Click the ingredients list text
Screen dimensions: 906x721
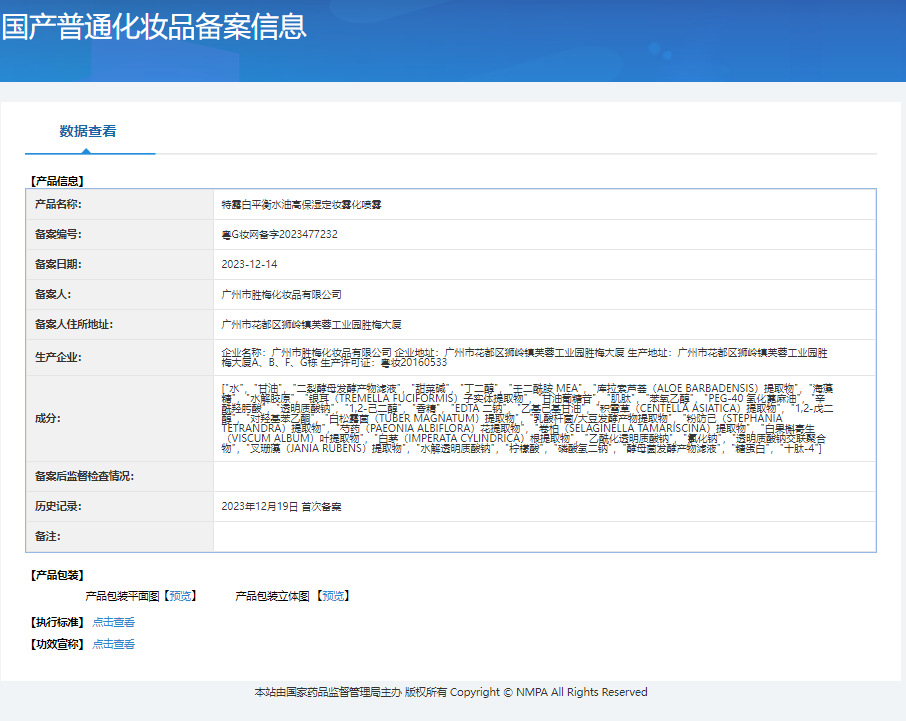click(528, 418)
